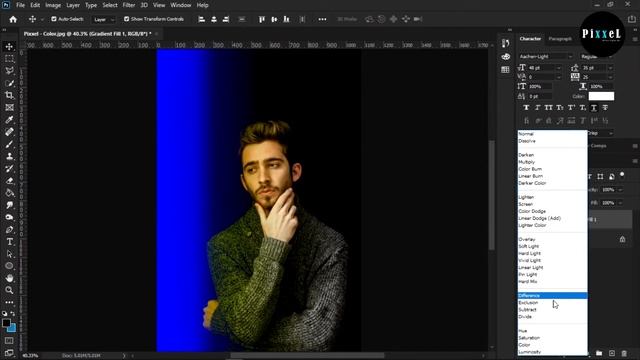Select the Move tool
The image size is (640, 360).
click(x=9, y=47)
